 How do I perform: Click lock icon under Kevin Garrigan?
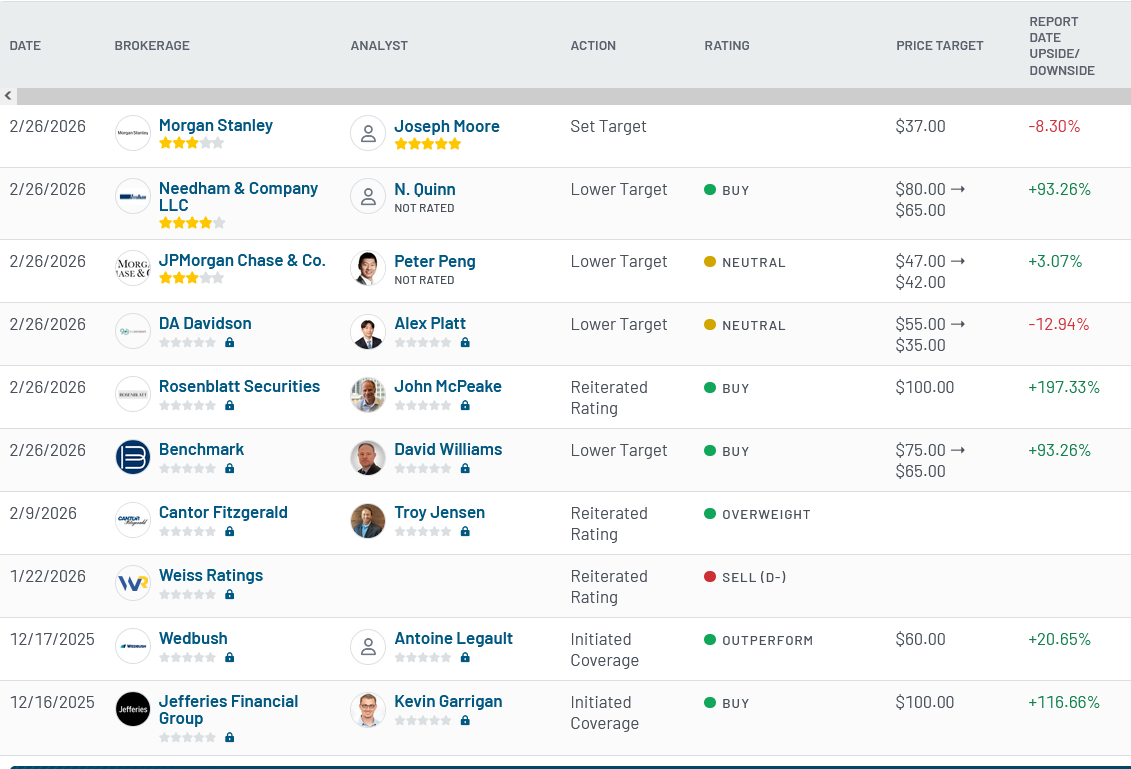pos(465,720)
